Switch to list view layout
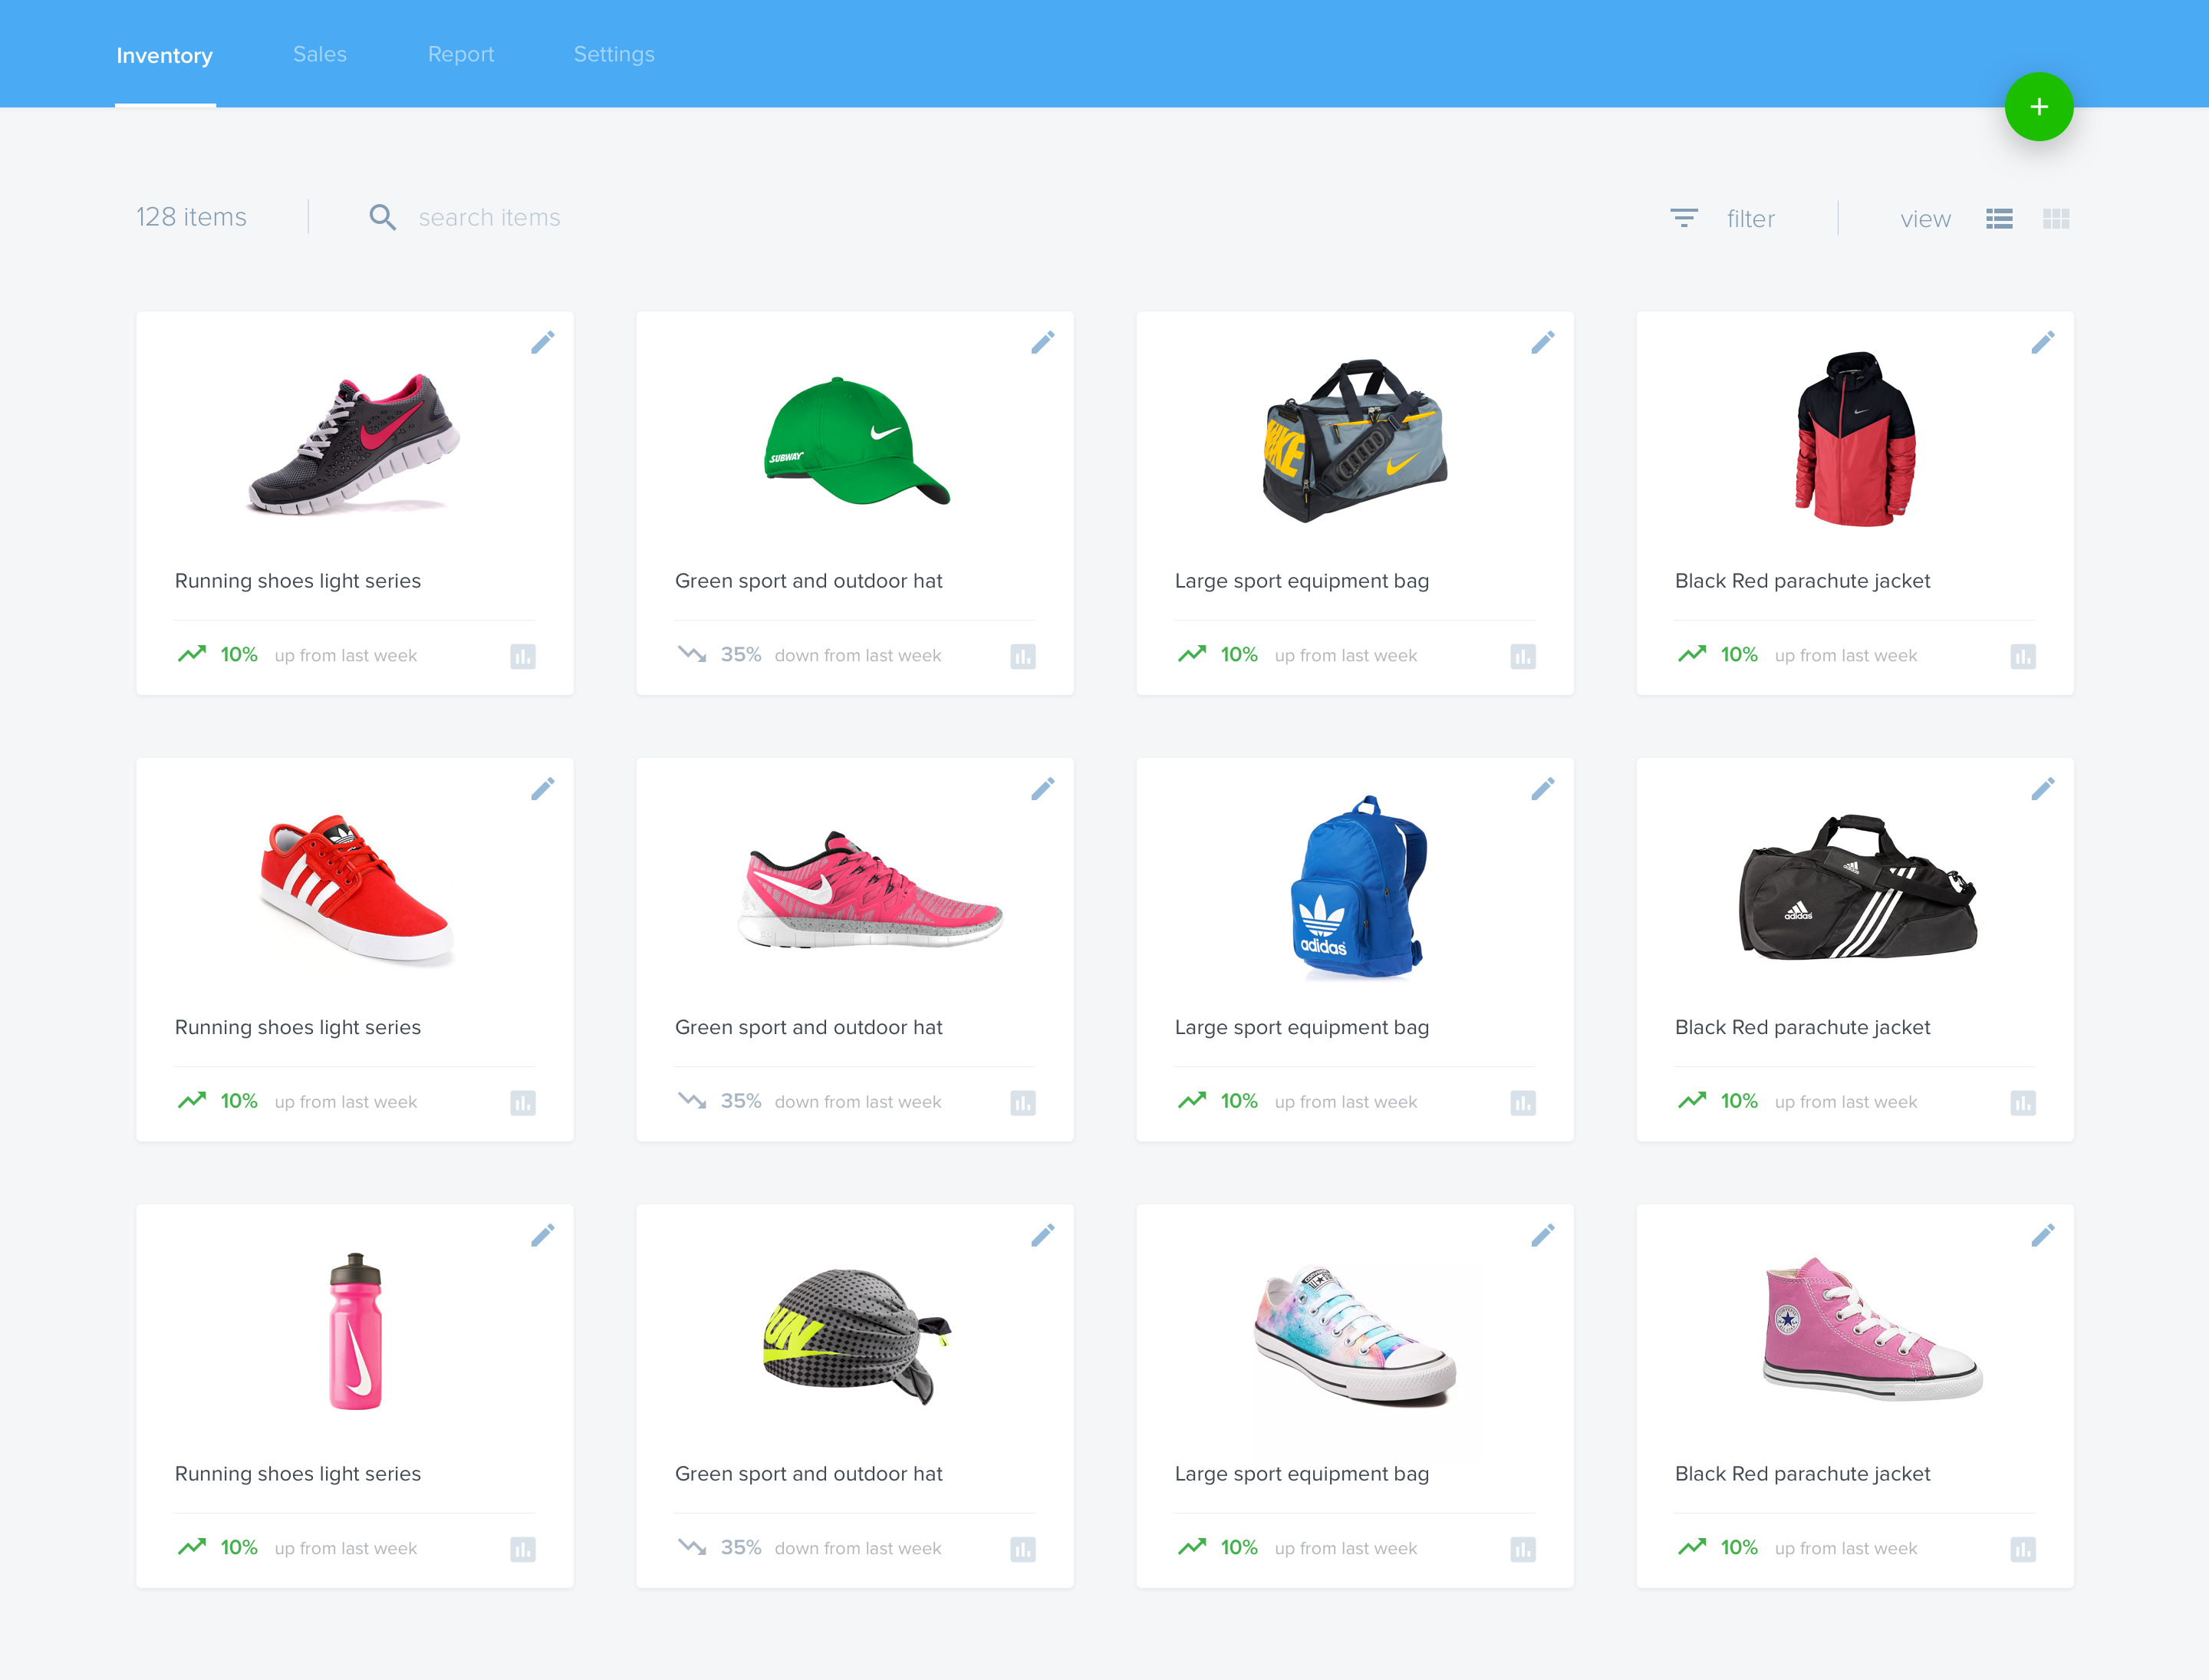This screenshot has height=1680, width=2209. coord(1999,218)
